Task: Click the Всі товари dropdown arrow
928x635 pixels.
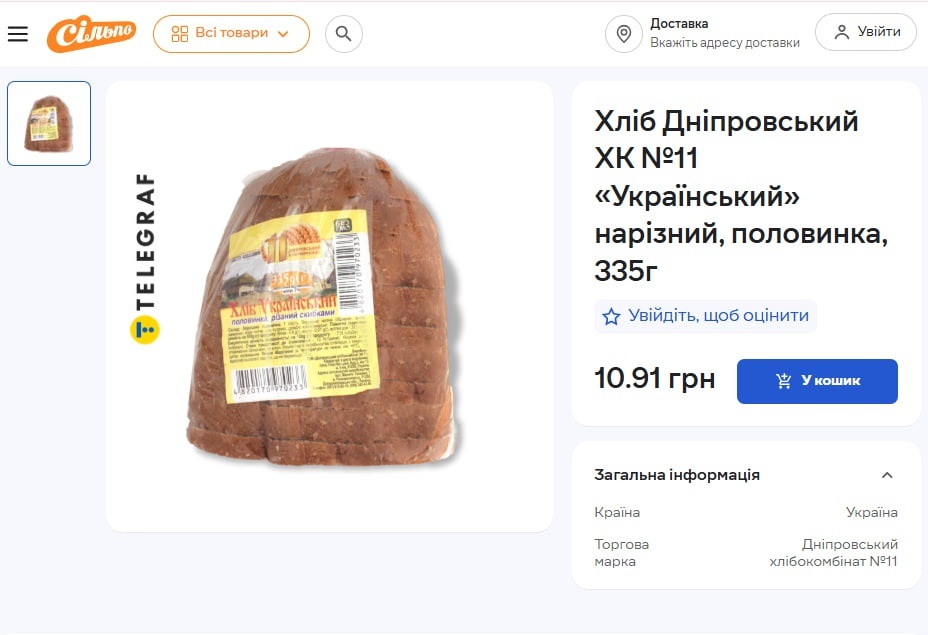Action: [x=283, y=34]
